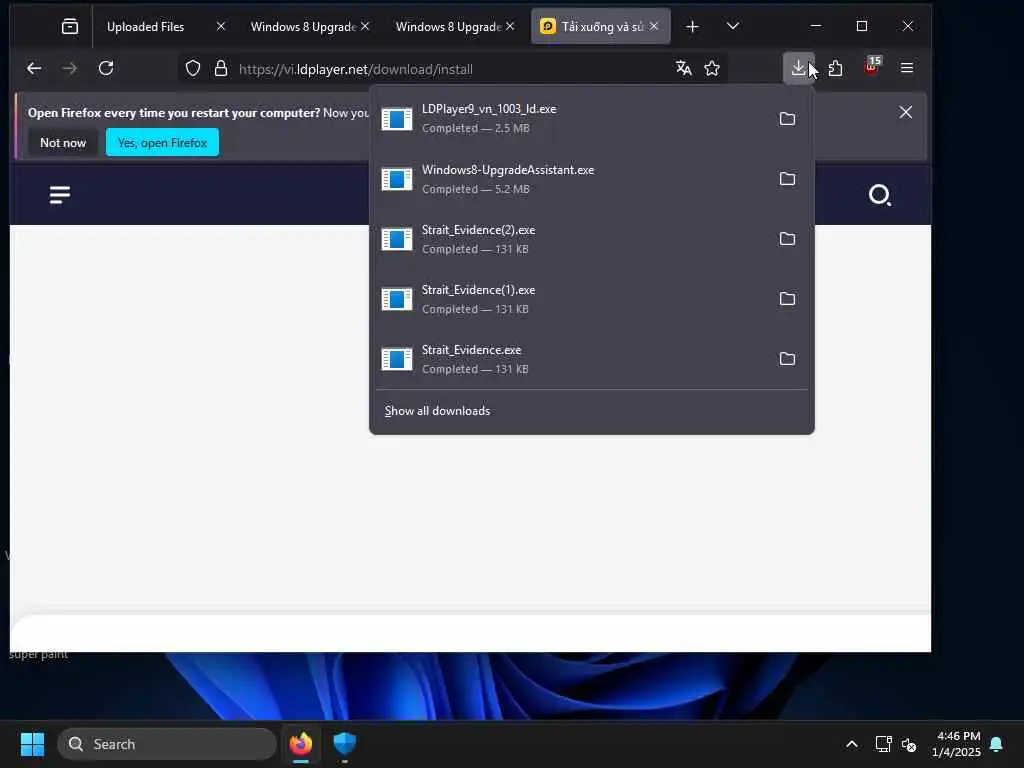Open the Windows Start menu

coord(32,744)
